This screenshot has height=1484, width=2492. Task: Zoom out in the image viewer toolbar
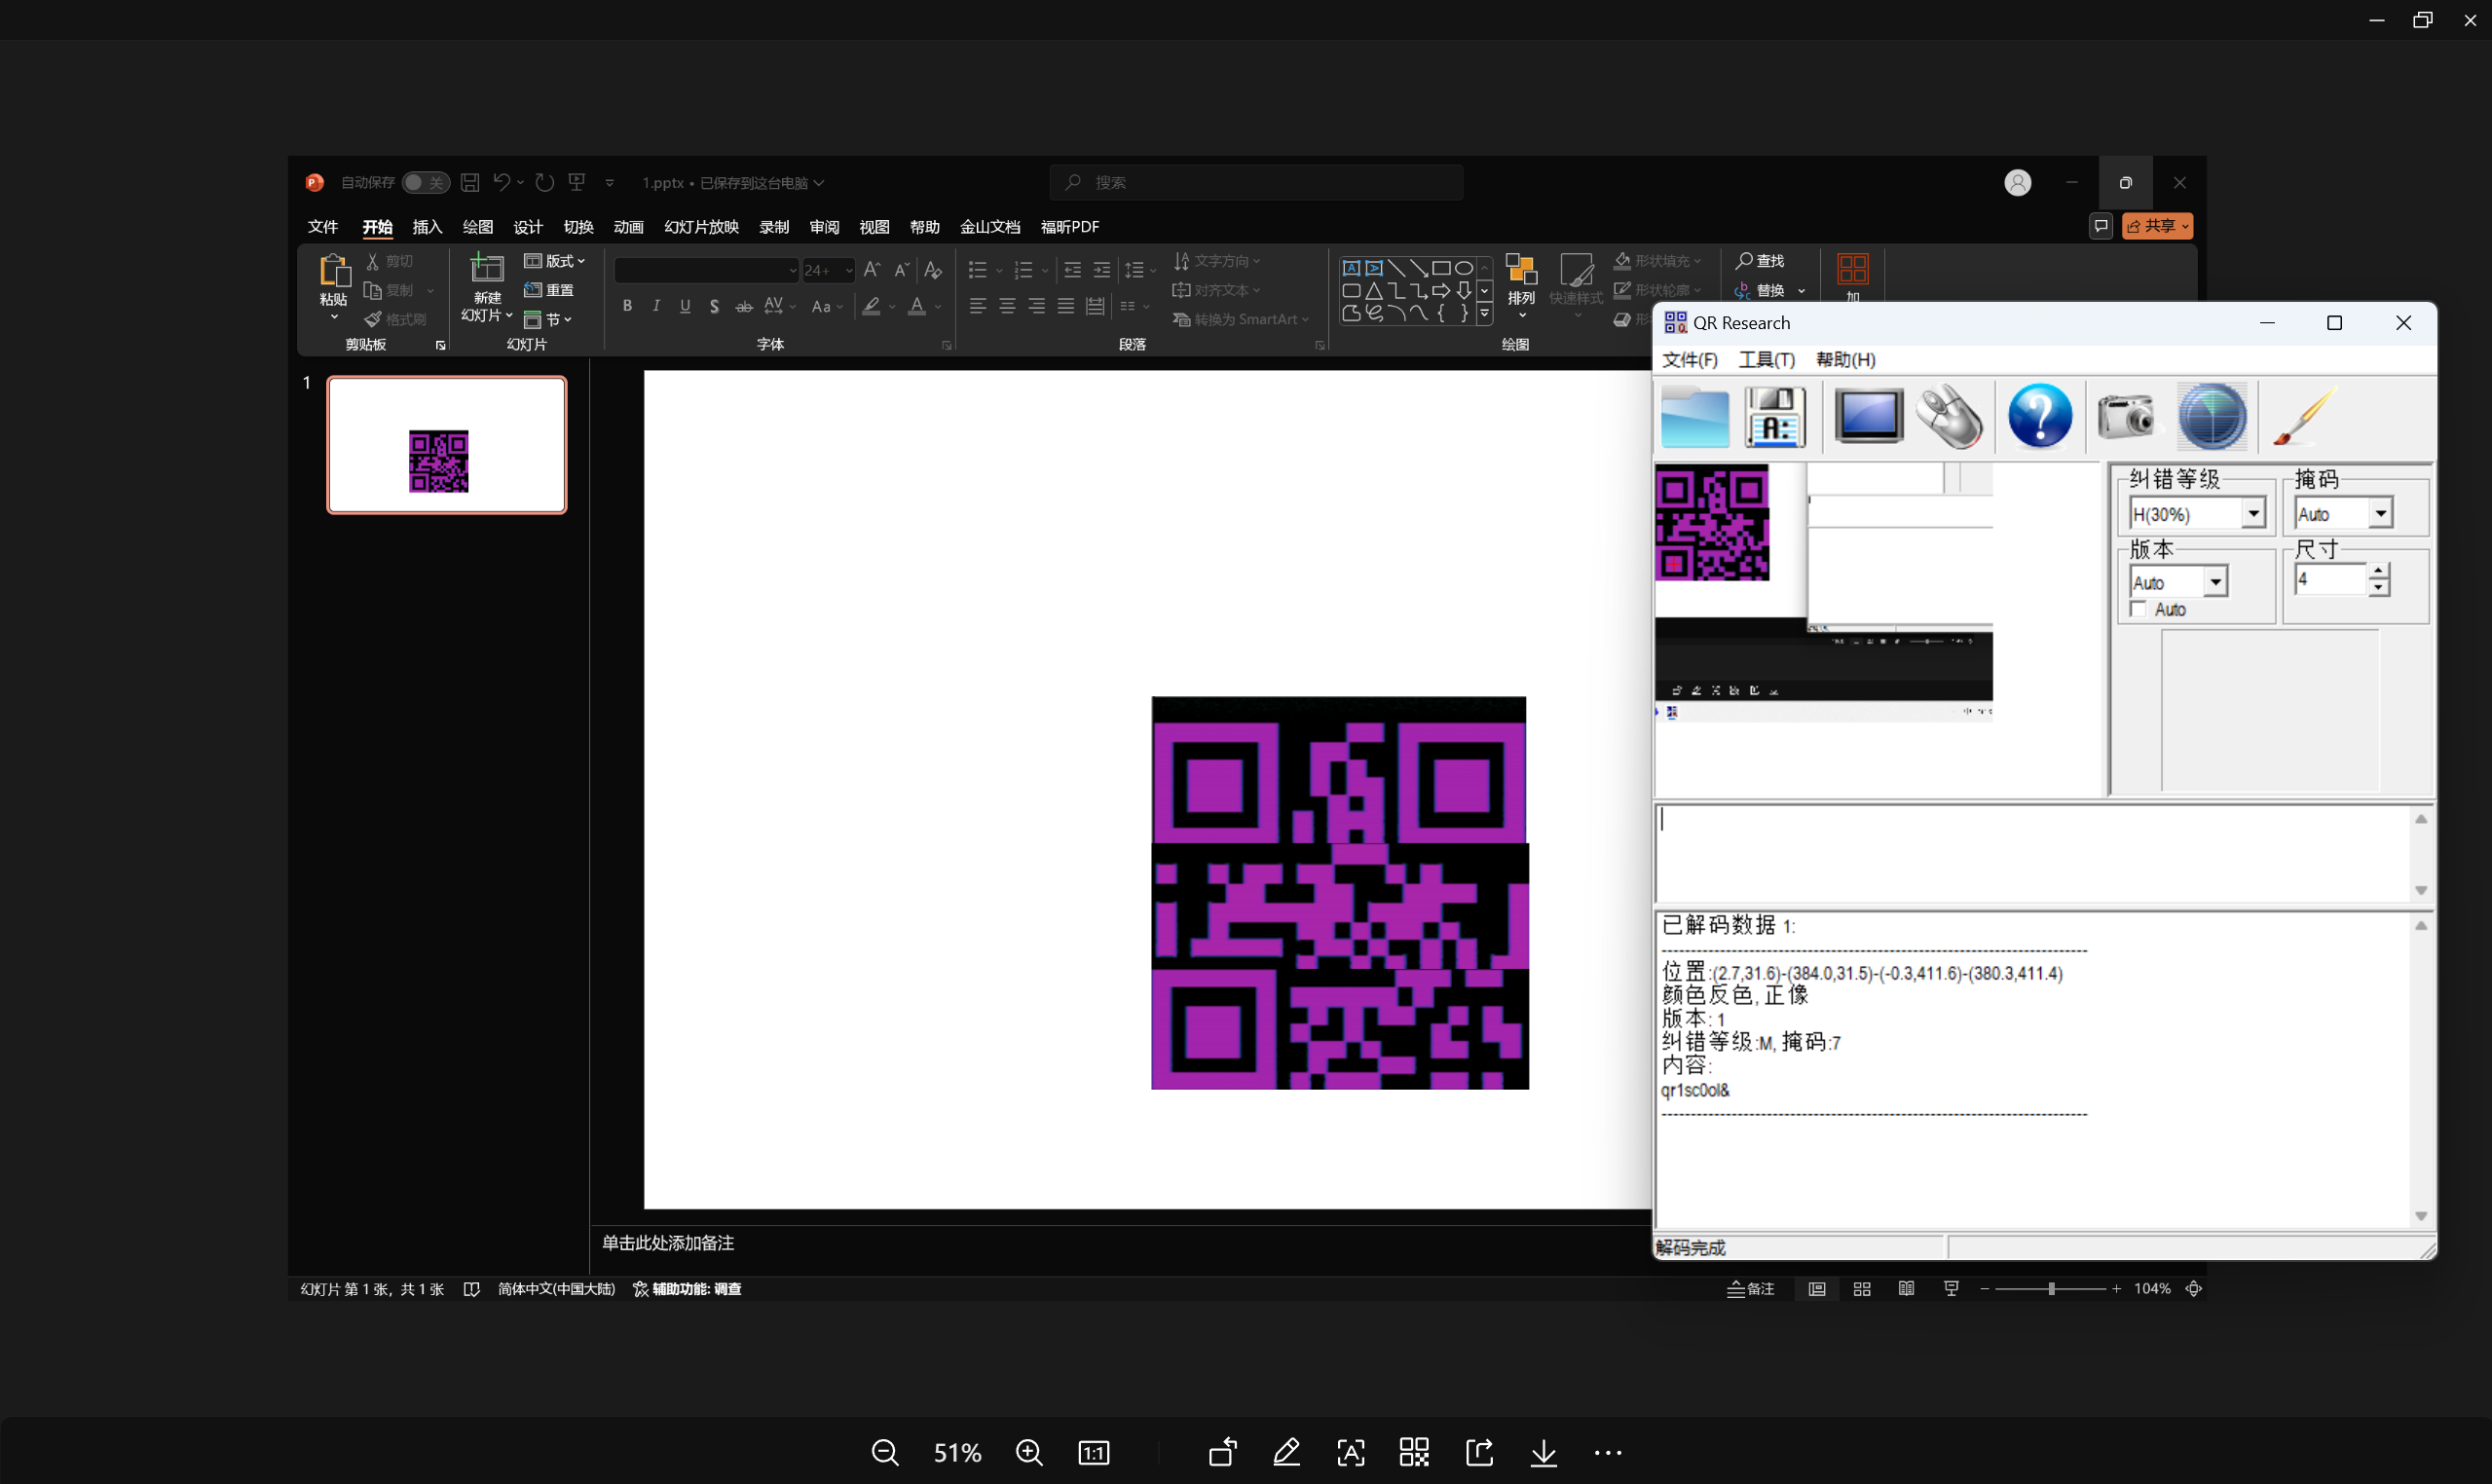[885, 1452]
